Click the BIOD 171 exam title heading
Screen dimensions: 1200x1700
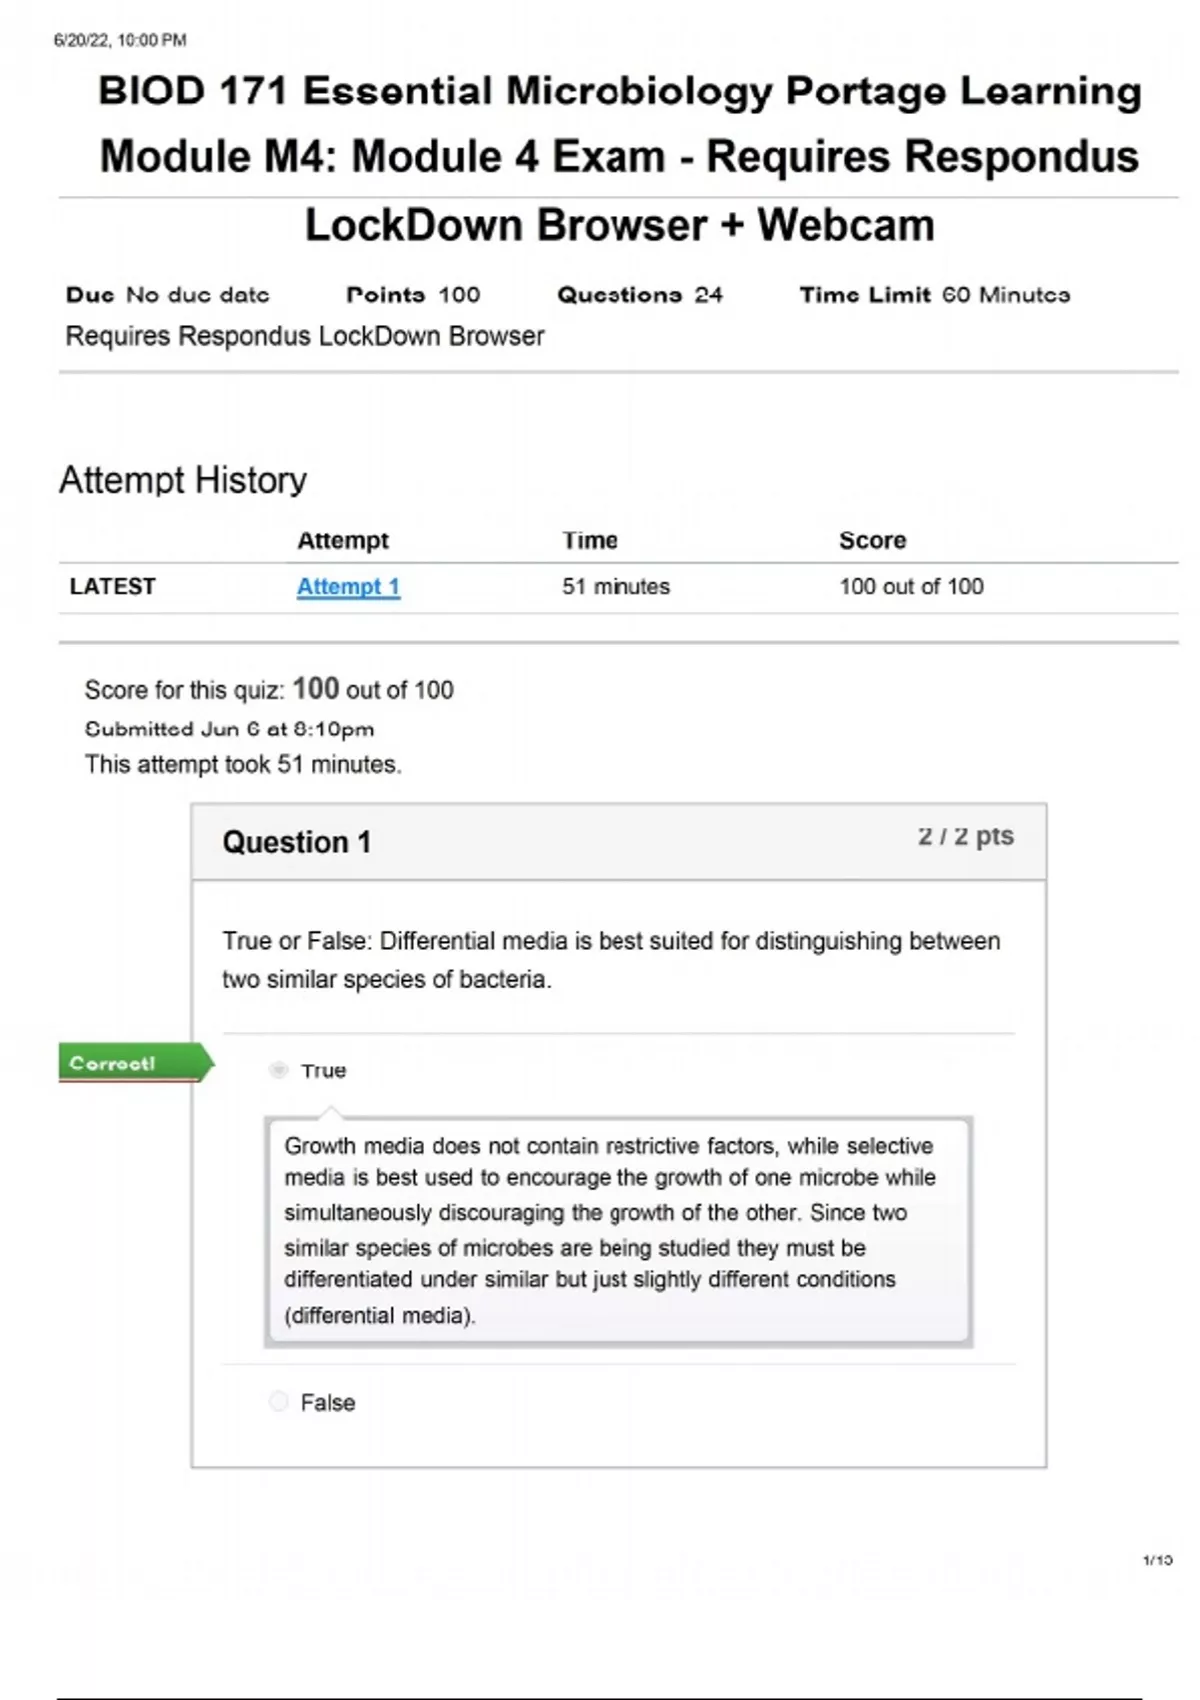tap(619, 157)
